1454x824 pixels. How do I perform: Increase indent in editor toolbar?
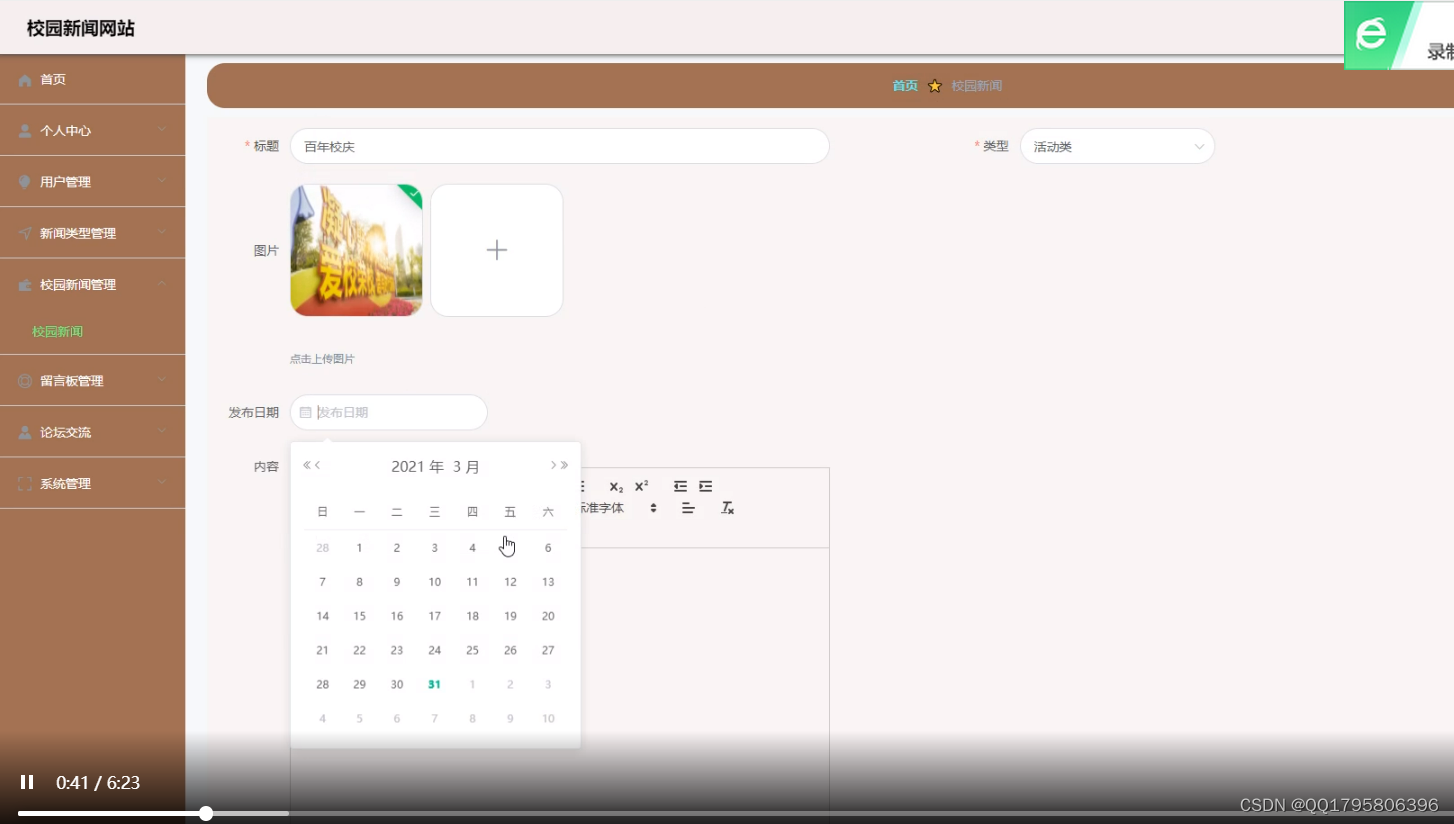point(706,486)
